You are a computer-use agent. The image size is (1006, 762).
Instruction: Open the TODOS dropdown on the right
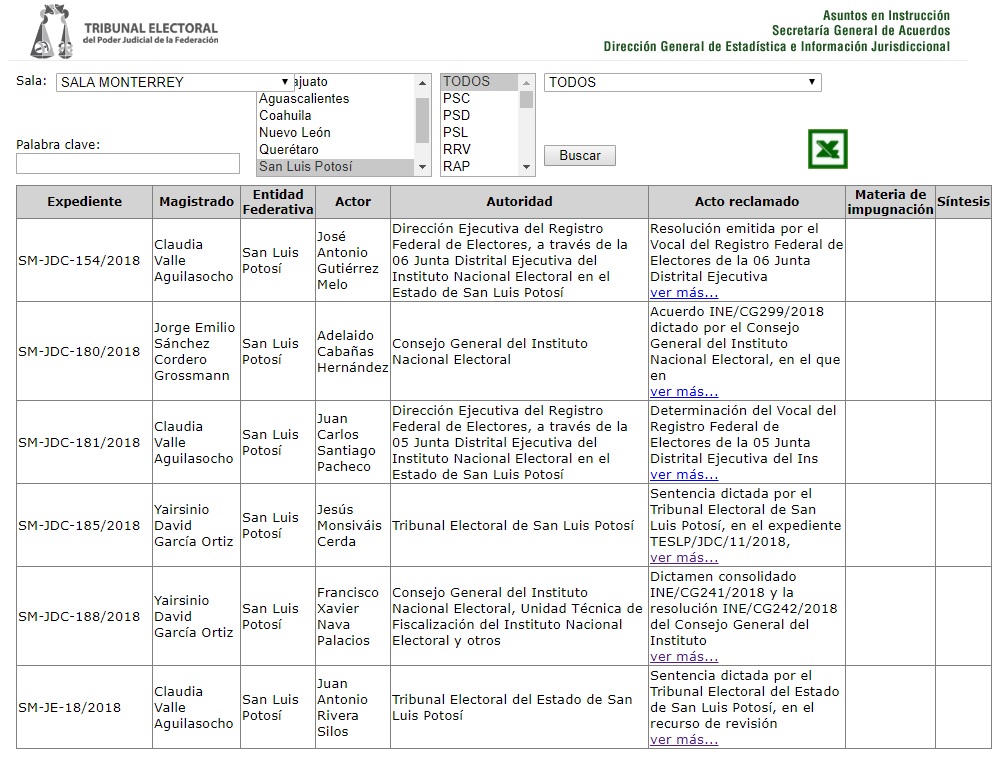click(683, 82)
